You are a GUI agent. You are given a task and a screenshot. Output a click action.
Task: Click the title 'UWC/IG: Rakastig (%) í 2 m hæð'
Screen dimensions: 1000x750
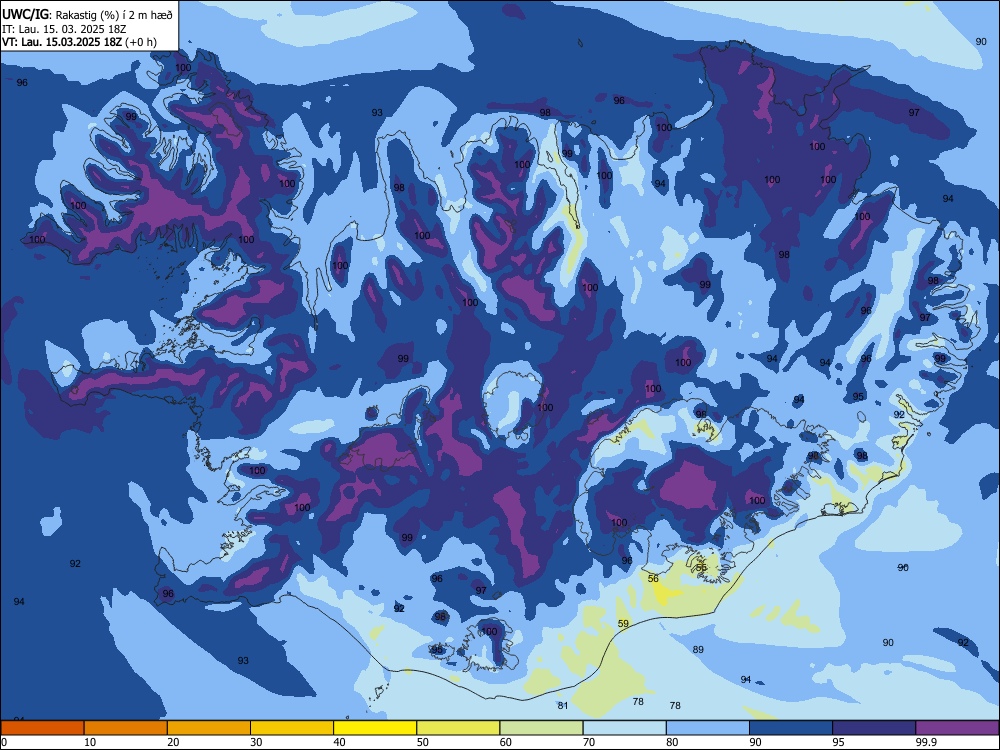pyautogui.click(x=87, y=14)
